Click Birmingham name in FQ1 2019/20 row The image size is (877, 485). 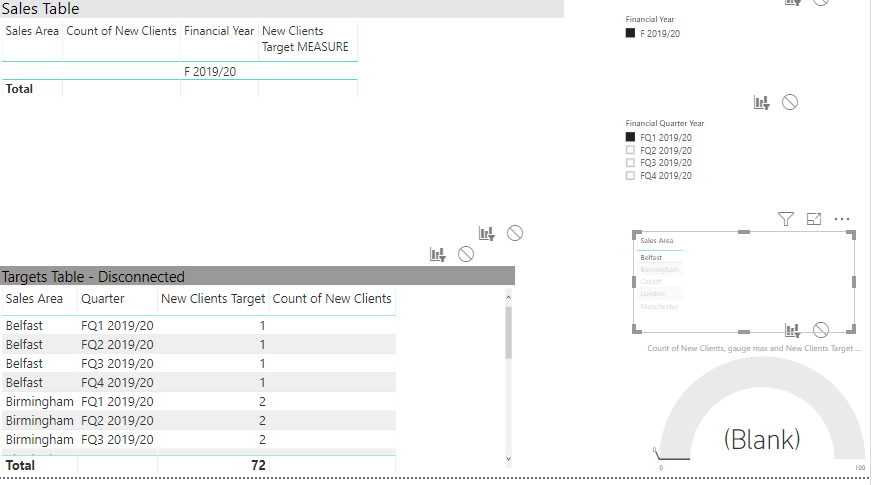[x=39, y=402]
